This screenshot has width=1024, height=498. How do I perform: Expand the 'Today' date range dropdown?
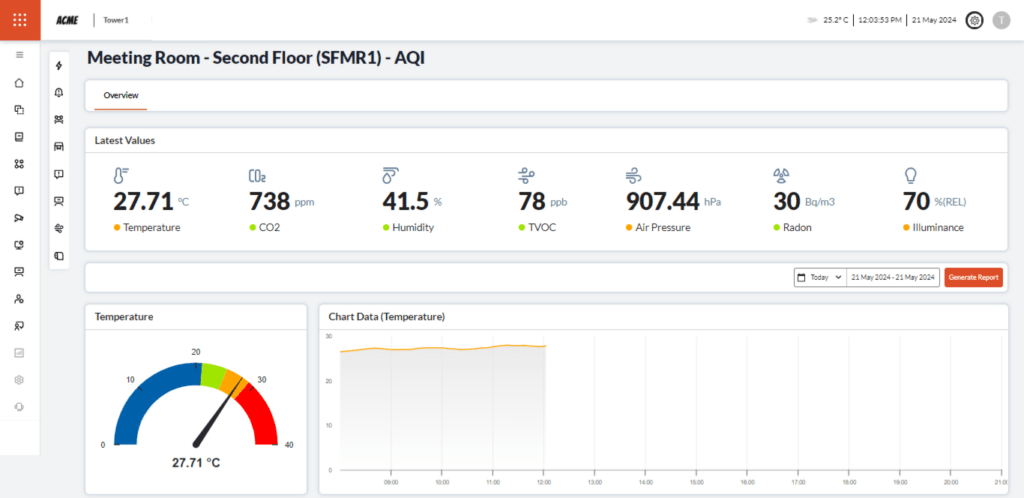point(820,277)
